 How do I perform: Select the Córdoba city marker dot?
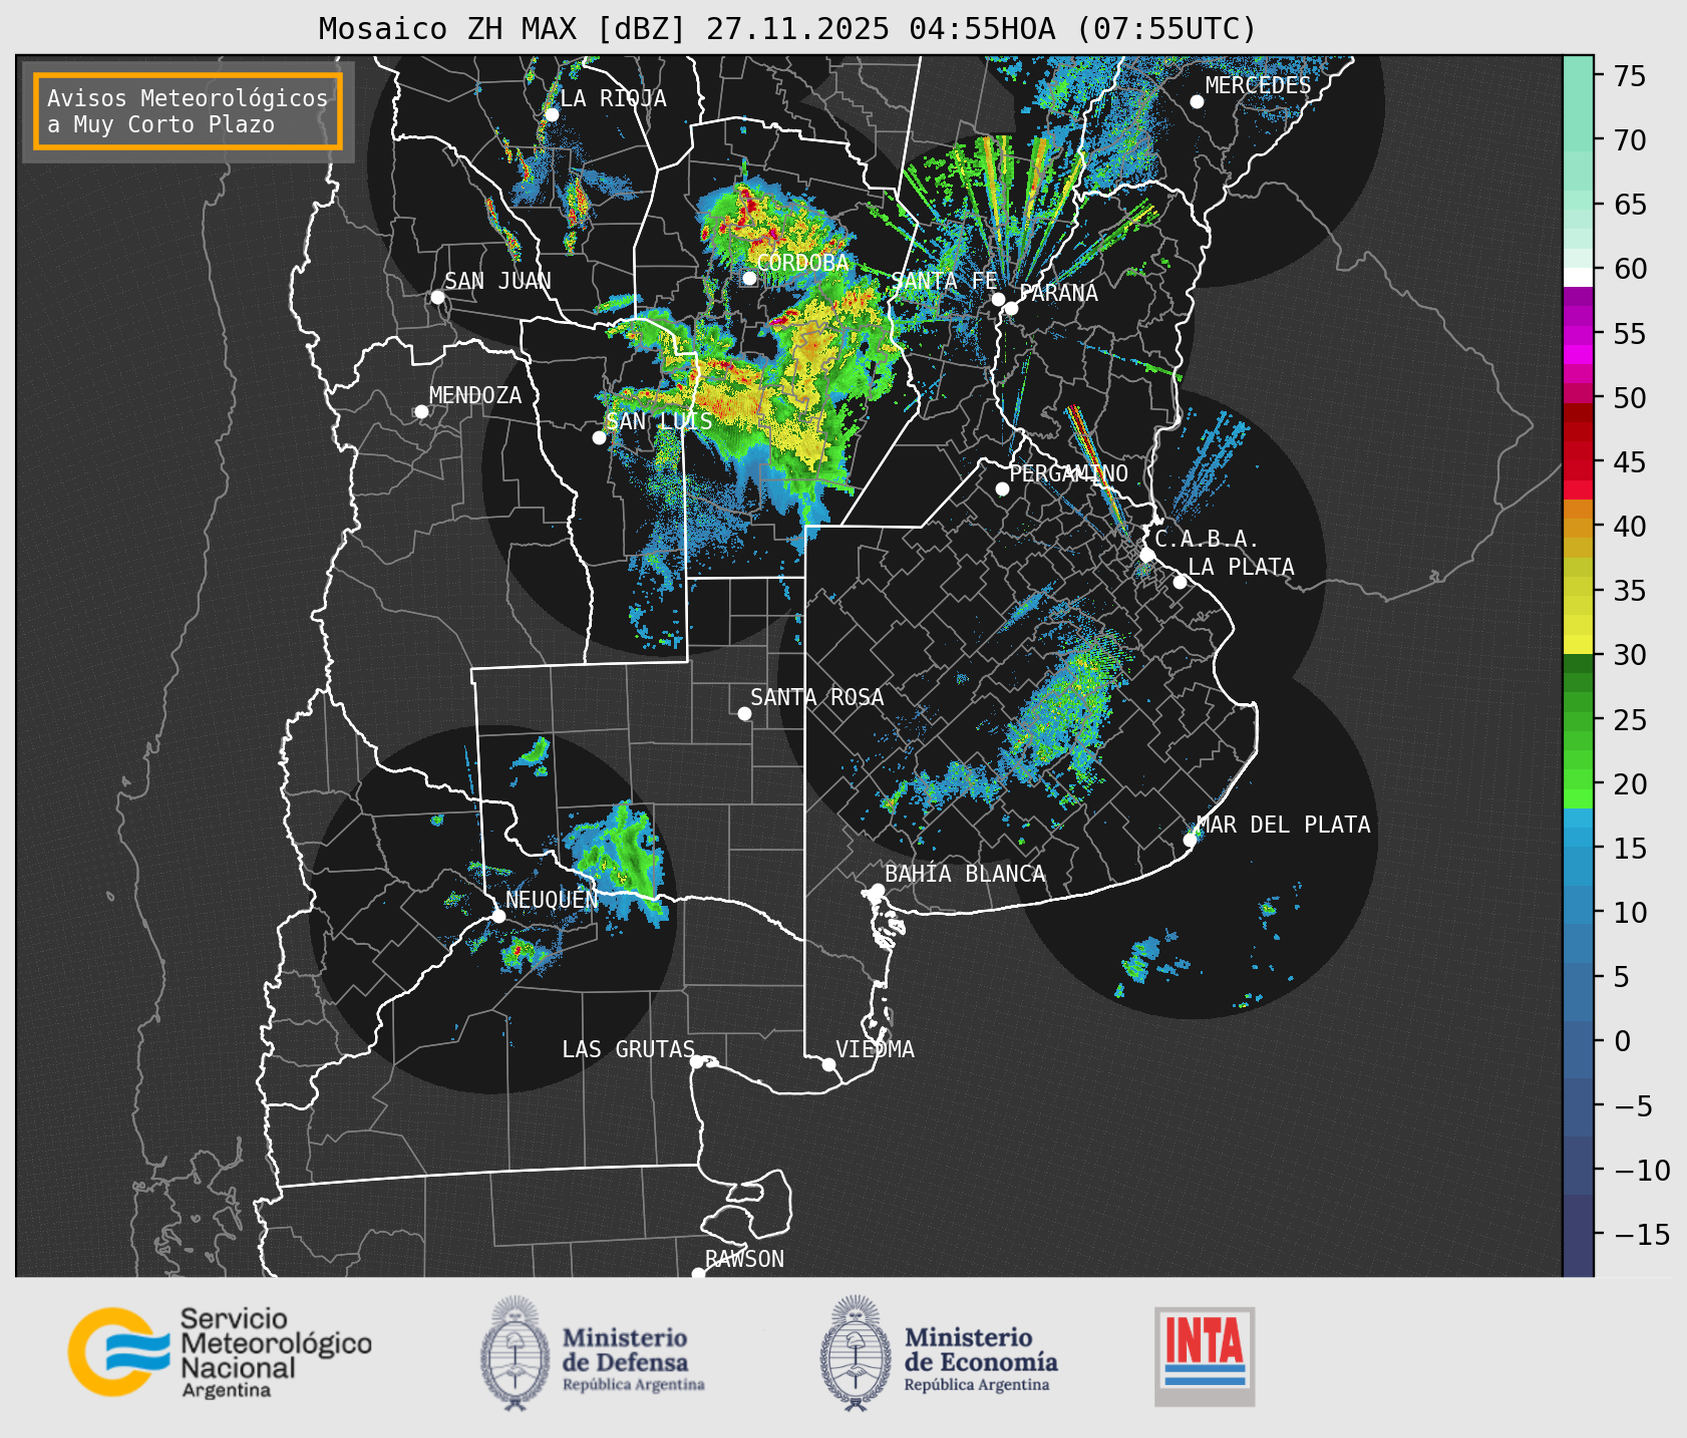[x=749, y=278]
